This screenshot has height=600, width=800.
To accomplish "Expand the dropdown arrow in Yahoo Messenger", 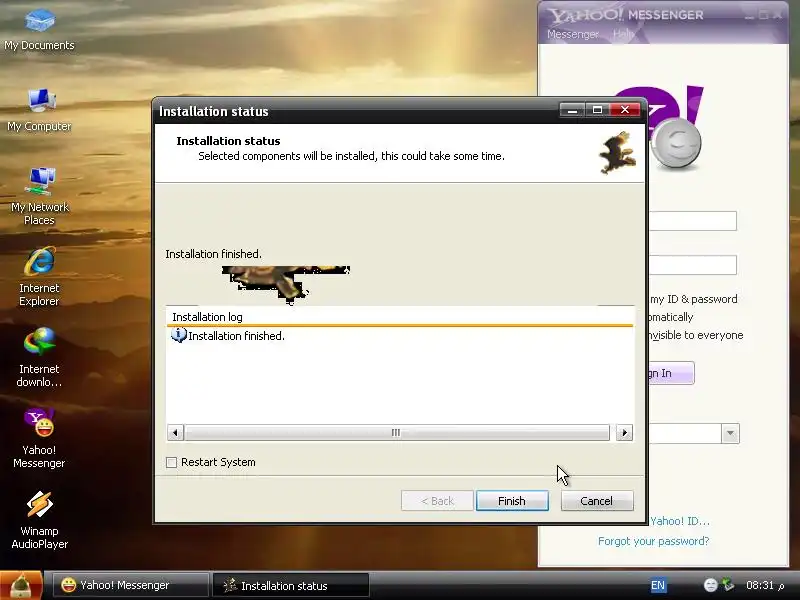I will (730, 434).
